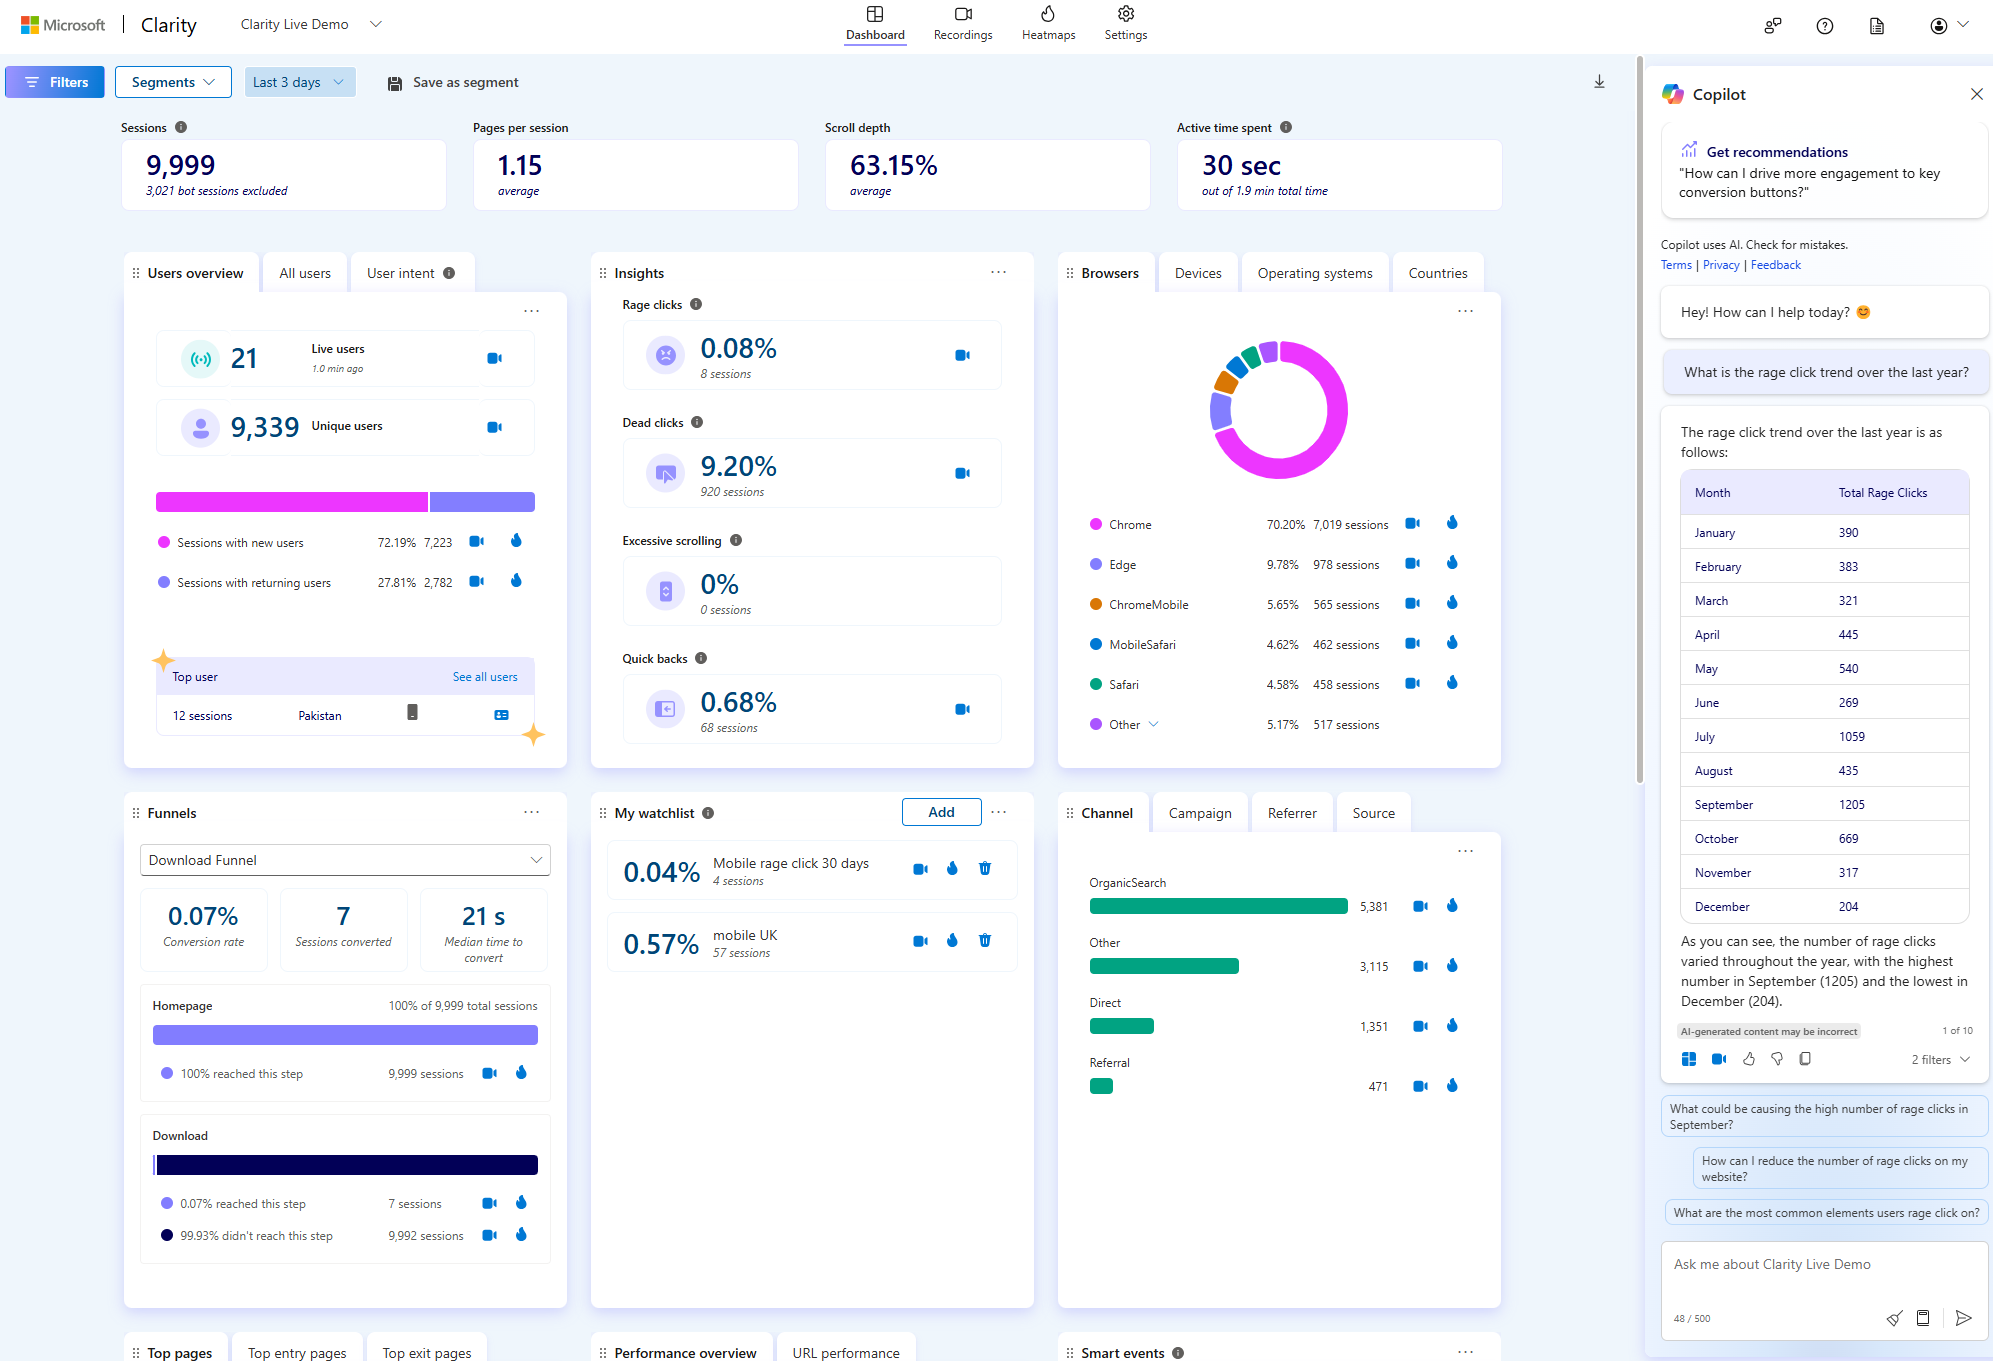Viewport: 1993px width, 1361px height.
Task: View heatmap for Chrome browser sessions
Action: [x=1452, y=523]
